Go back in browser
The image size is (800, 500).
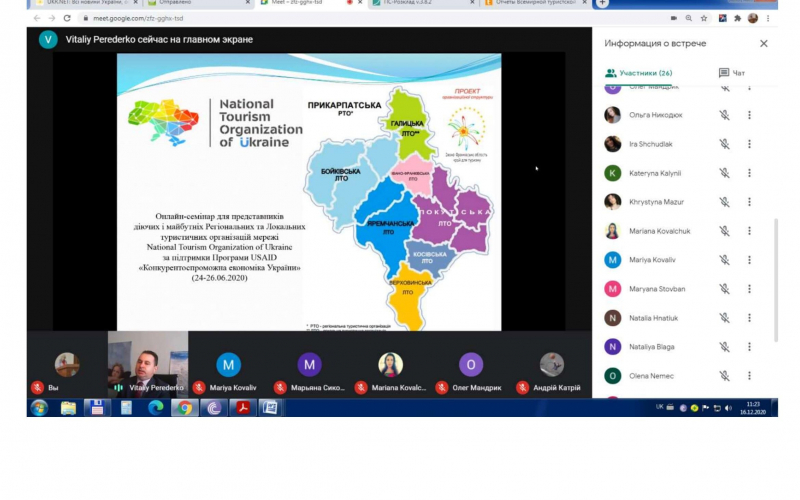37,18
